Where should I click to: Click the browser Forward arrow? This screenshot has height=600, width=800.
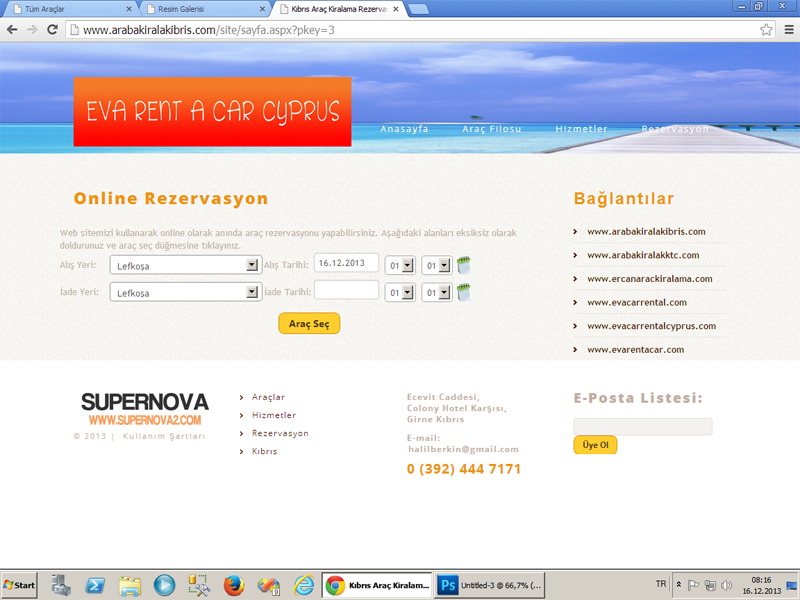(32, 30)
